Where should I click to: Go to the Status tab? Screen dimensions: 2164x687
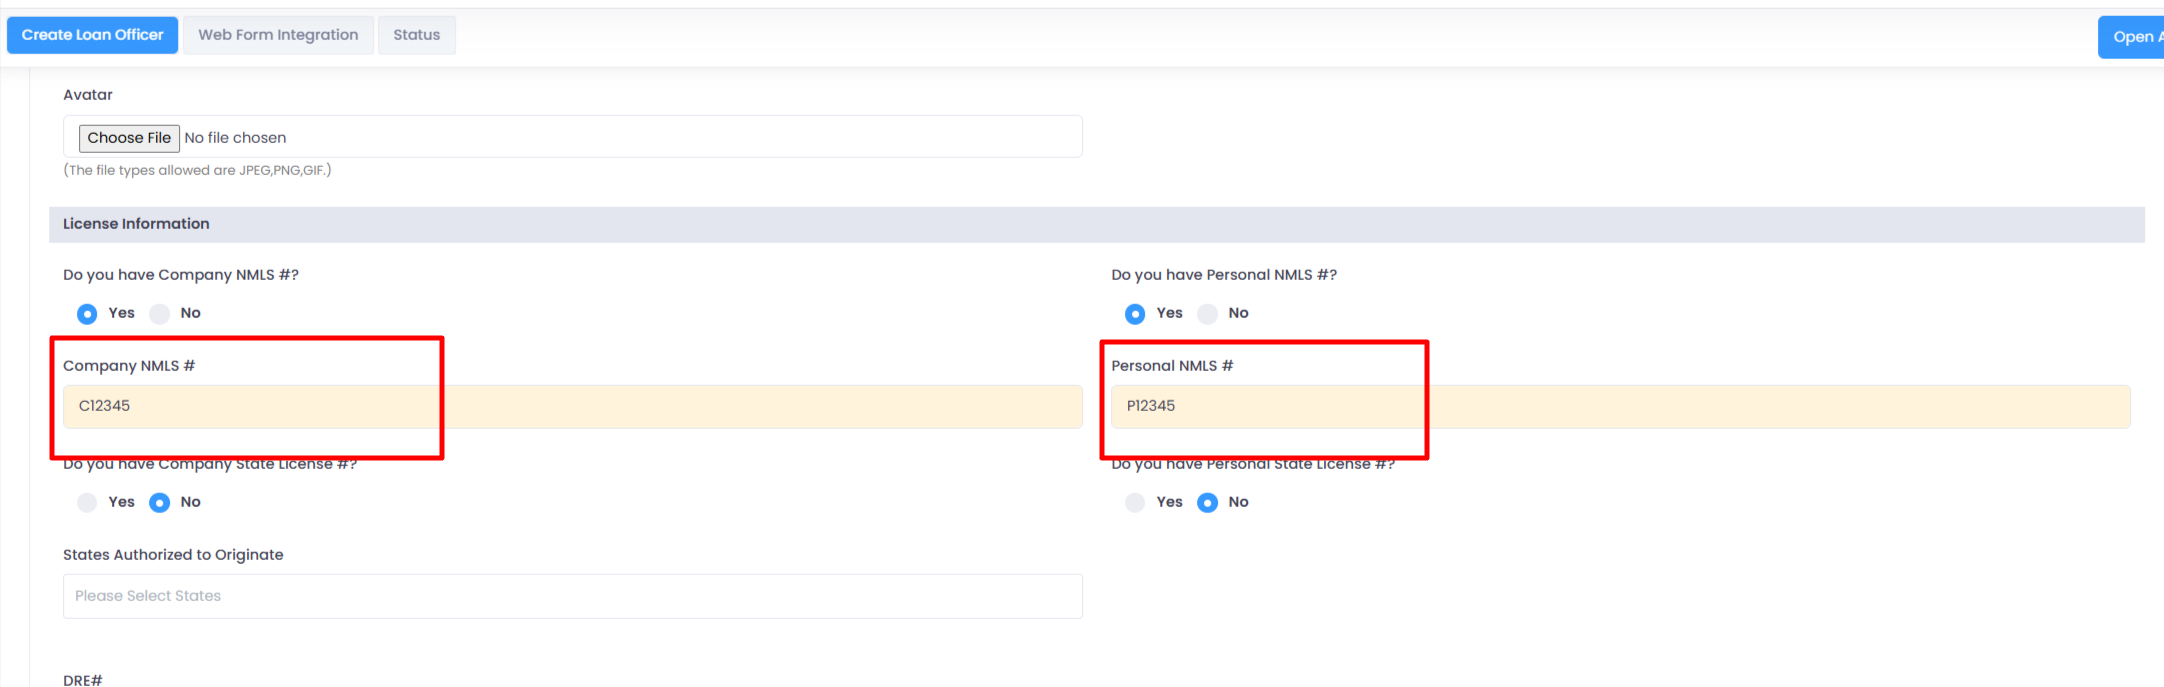point(416,35)
